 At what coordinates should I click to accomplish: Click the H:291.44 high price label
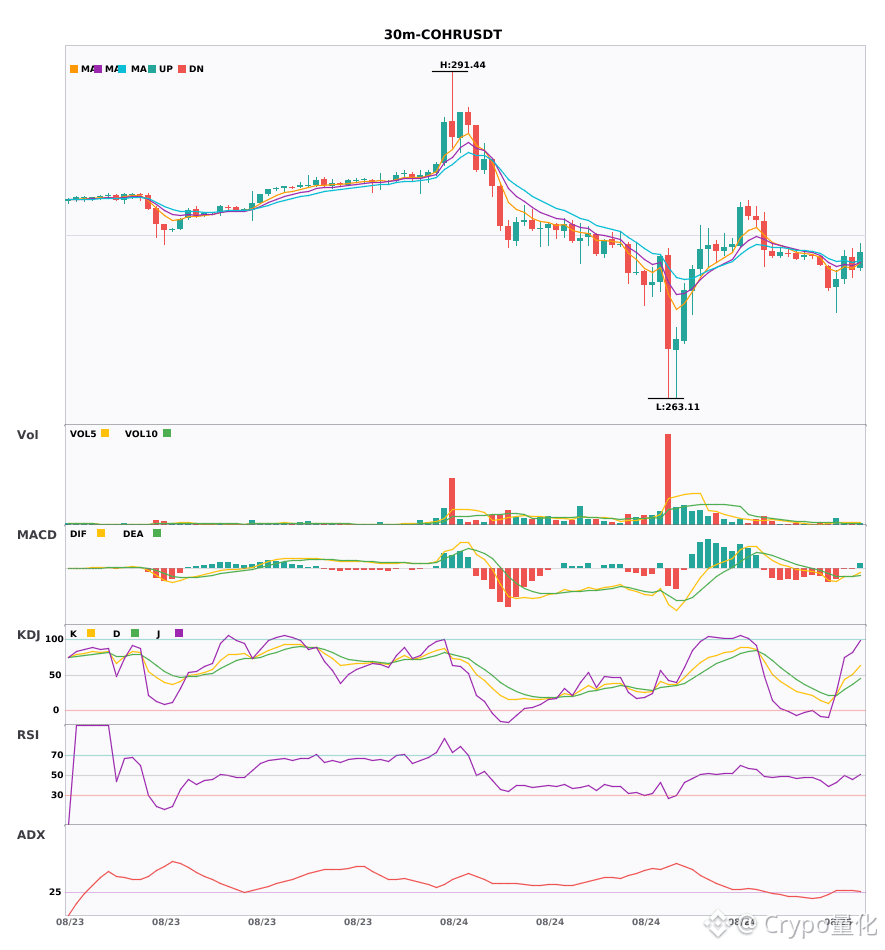[462, 65]
